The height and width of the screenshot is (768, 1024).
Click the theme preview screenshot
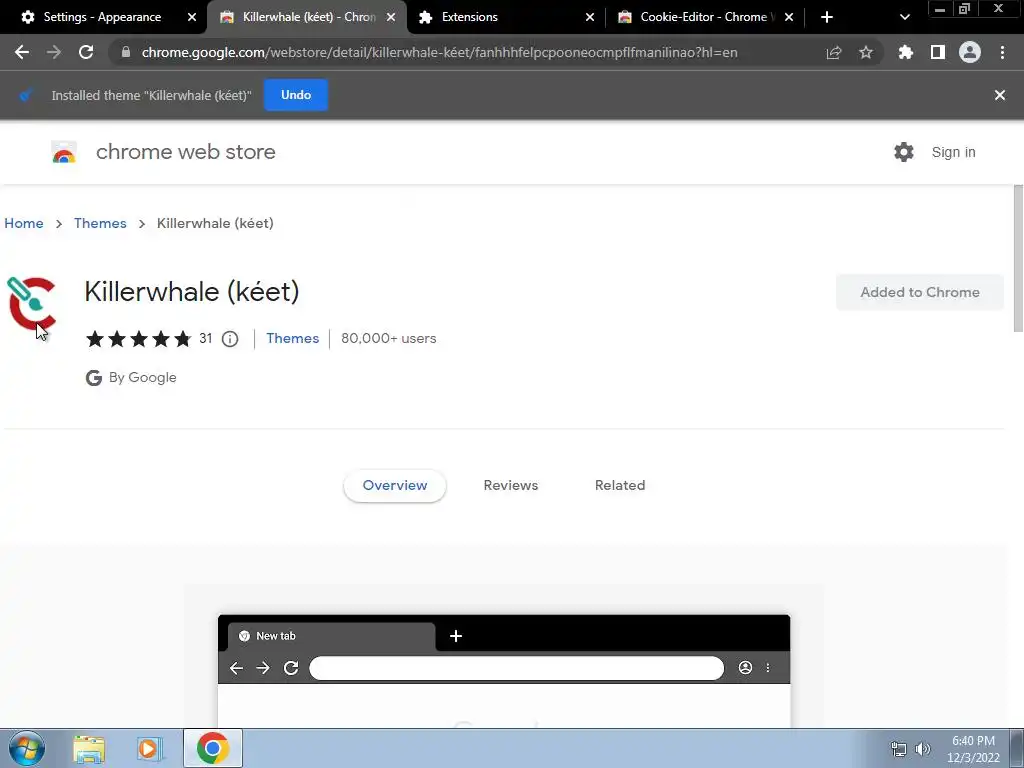[x=504, y=671]
